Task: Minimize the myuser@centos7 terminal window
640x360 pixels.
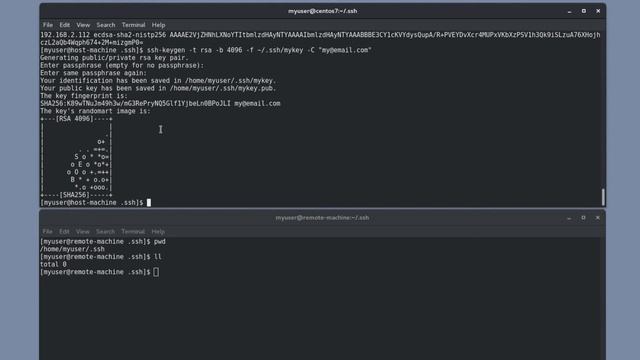Action: pos(569,11)
